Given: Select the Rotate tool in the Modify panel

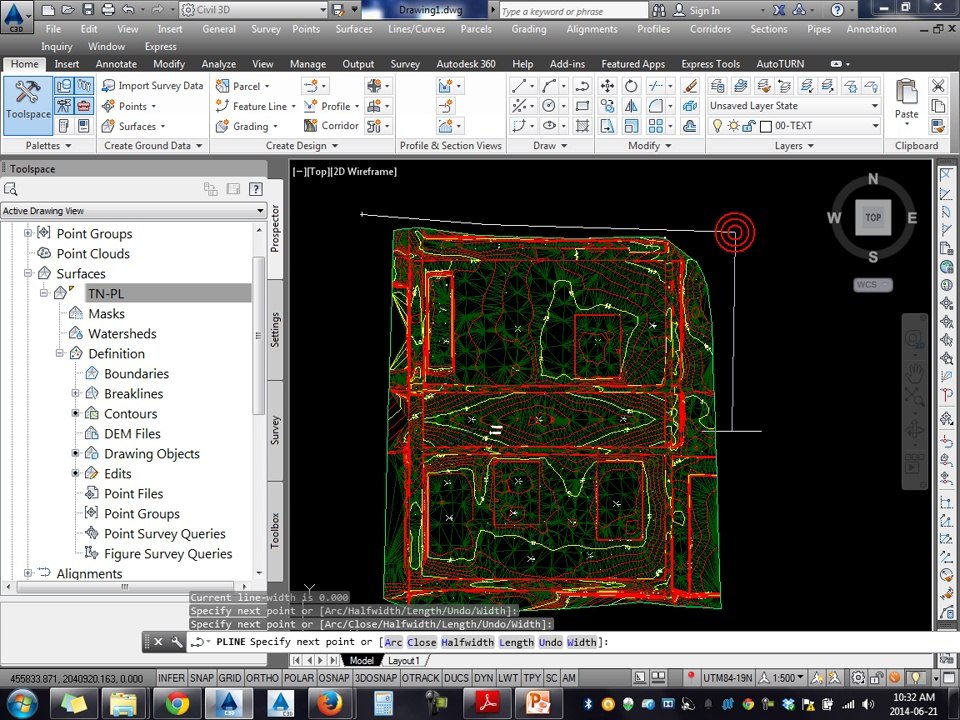Looking at the screenshot, I should click(631, 86).
